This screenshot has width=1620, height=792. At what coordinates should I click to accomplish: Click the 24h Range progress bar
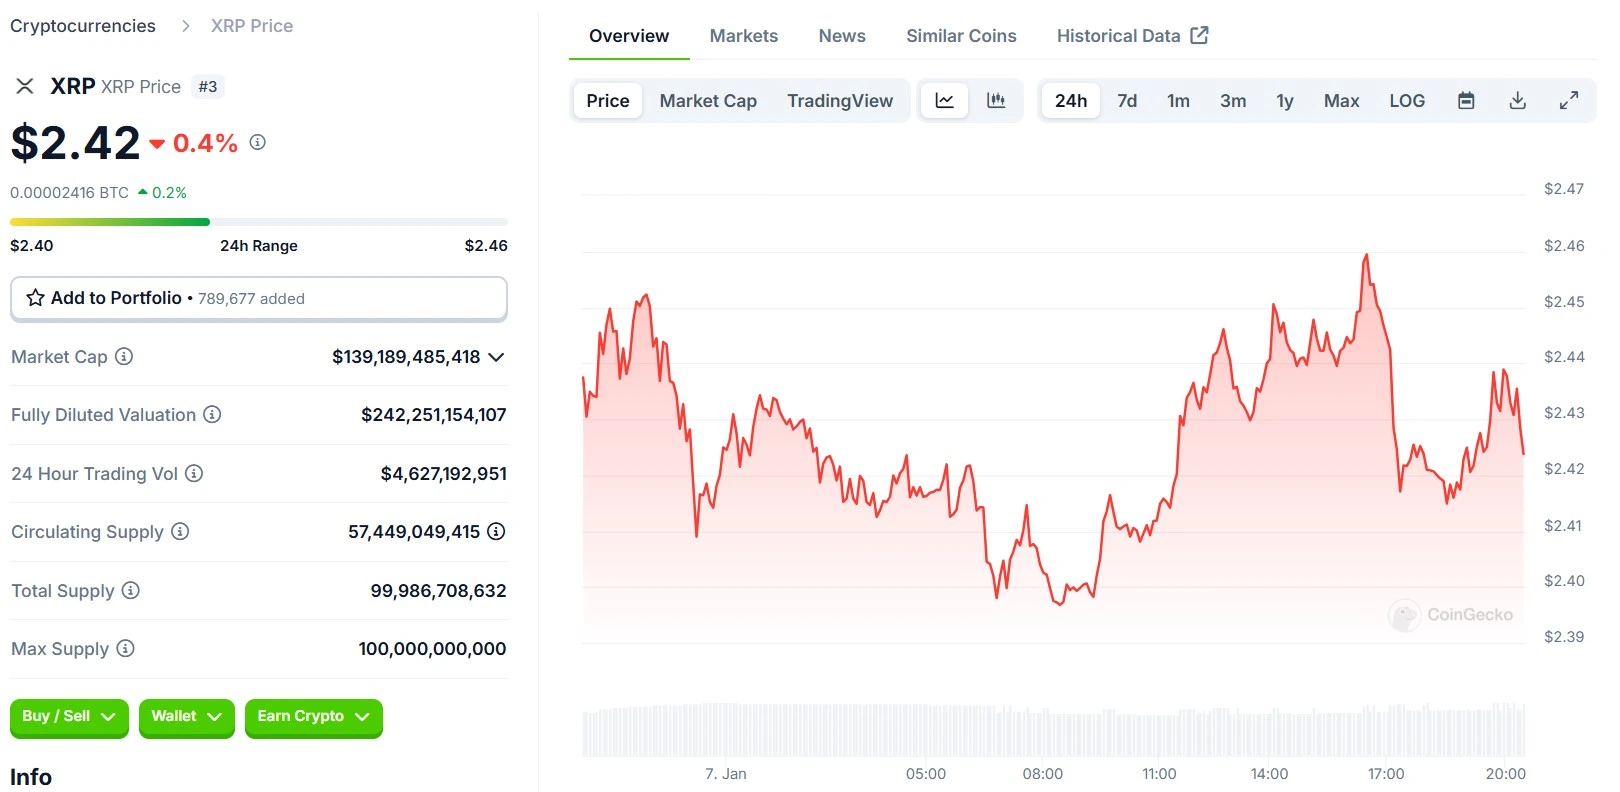click(x=259, y=222)
